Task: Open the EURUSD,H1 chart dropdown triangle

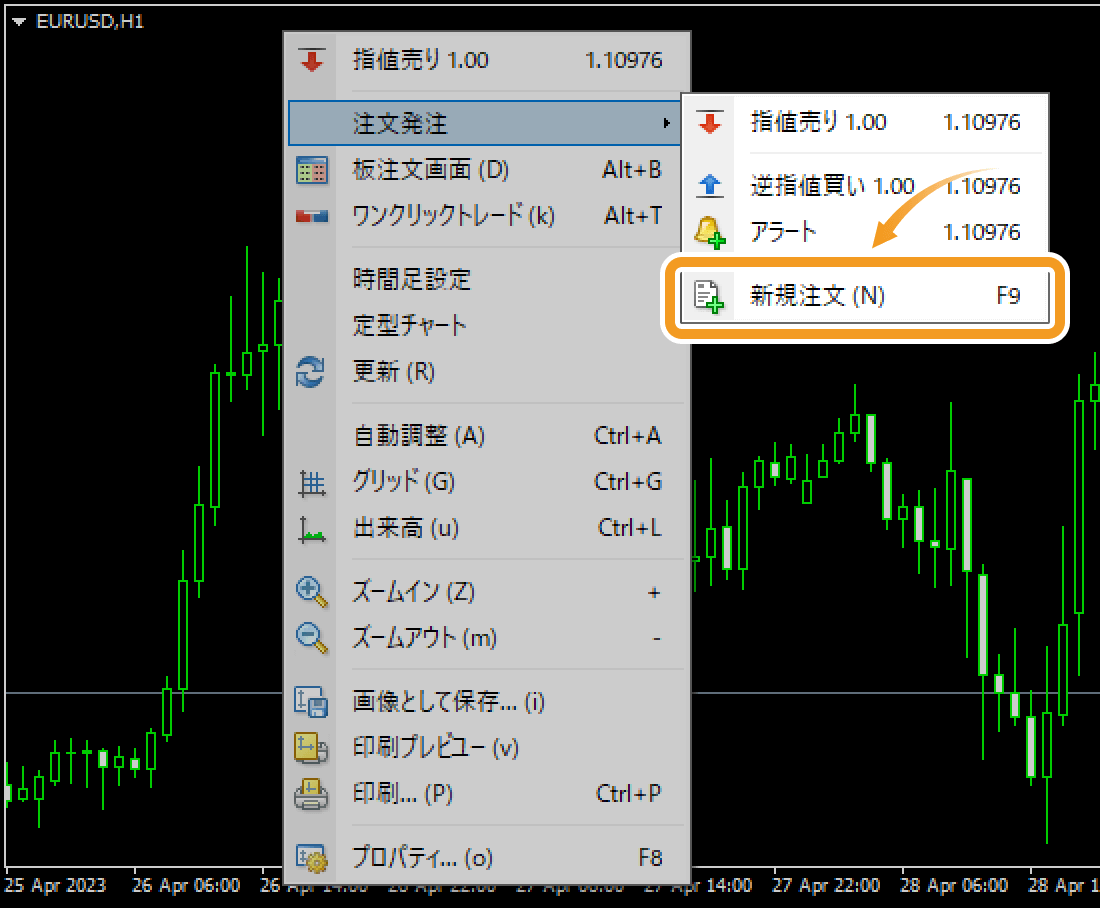Action: coord(19,22)
